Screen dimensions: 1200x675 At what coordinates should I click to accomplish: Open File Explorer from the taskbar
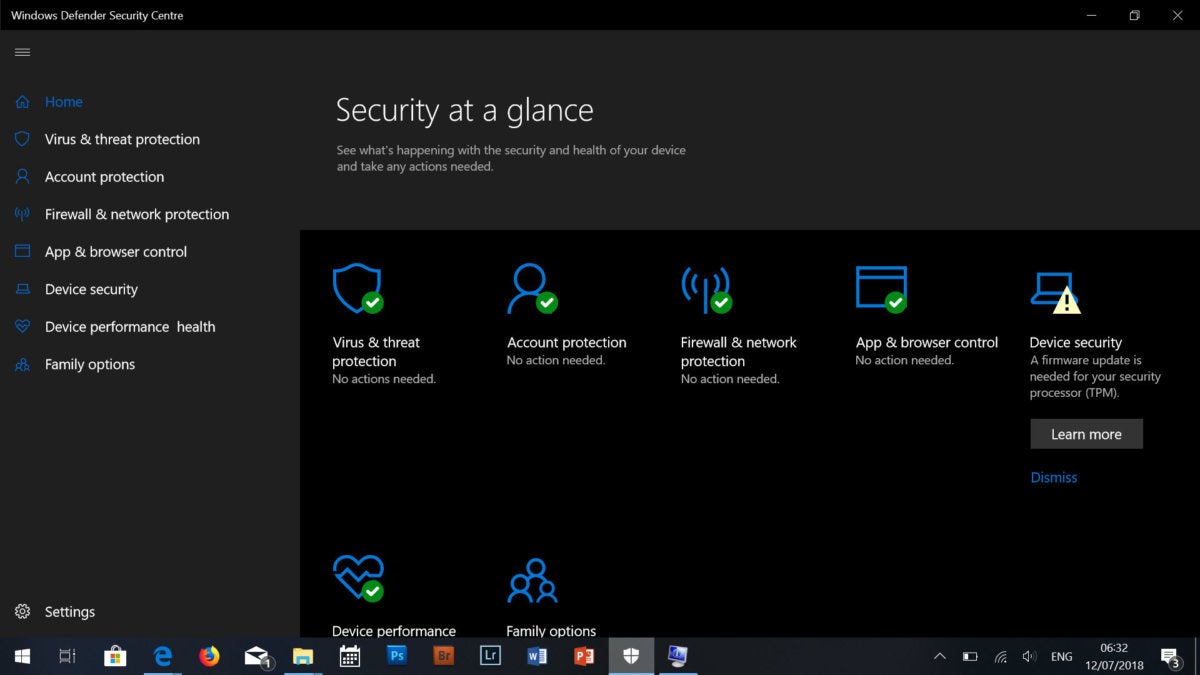coord(303,656)
